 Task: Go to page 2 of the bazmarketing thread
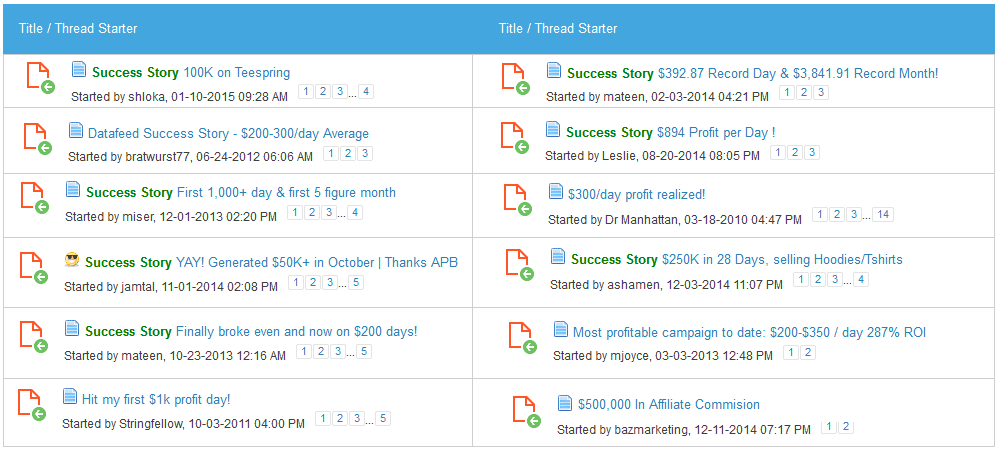tap(845, 427)
